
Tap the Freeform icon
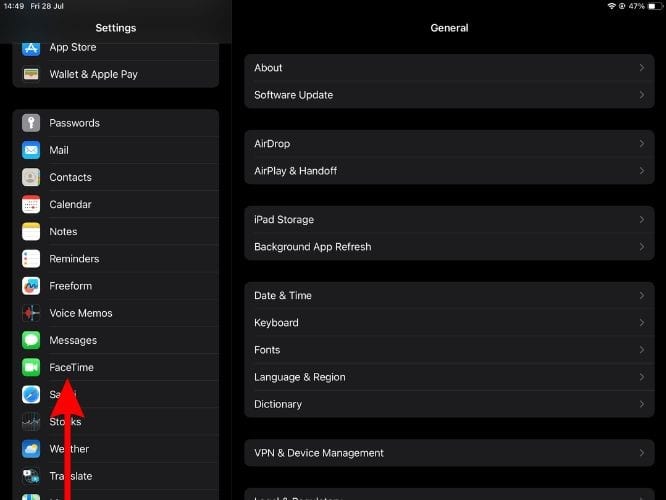pyautogui.click(x=31, y=286)
